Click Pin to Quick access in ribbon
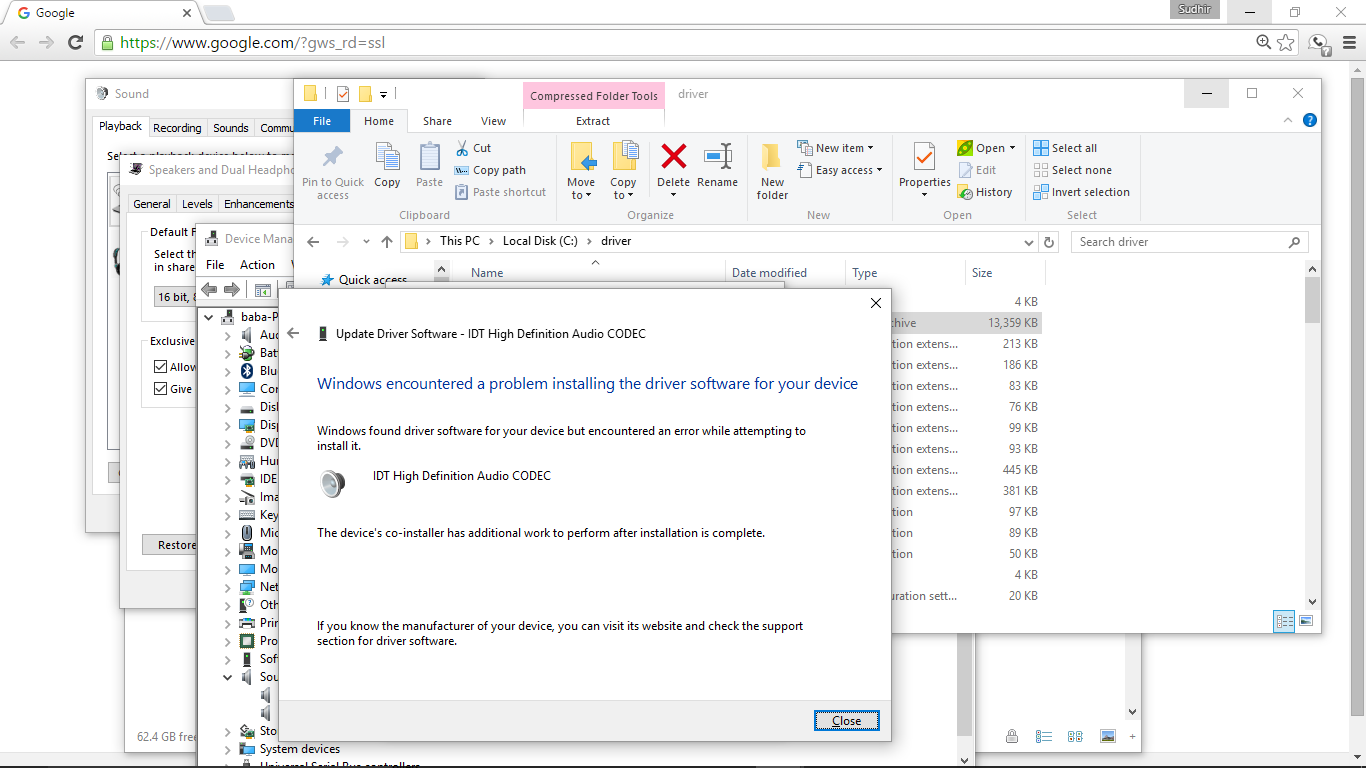This screenshot has width=1366, height=768. (x=333, y=170)
